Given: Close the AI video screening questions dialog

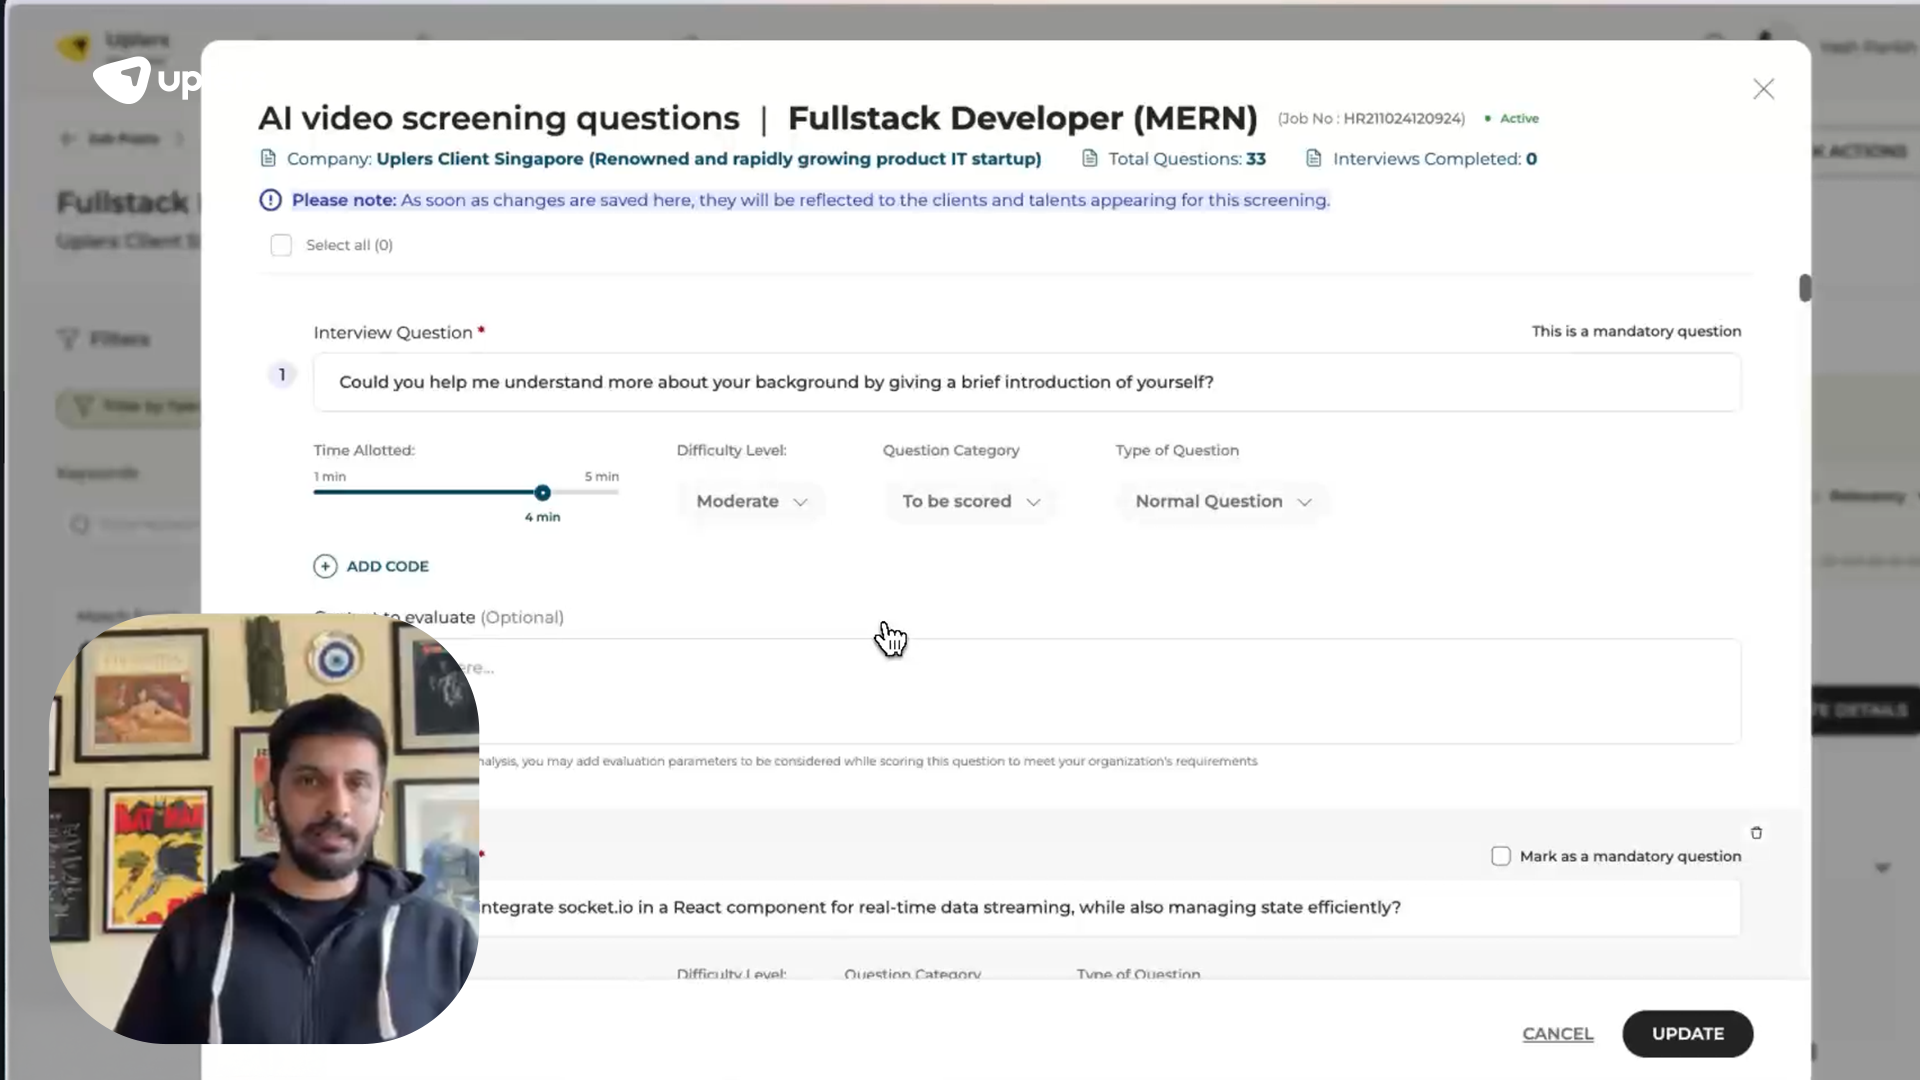Looking at the screenshot, I should [1763, 89].
